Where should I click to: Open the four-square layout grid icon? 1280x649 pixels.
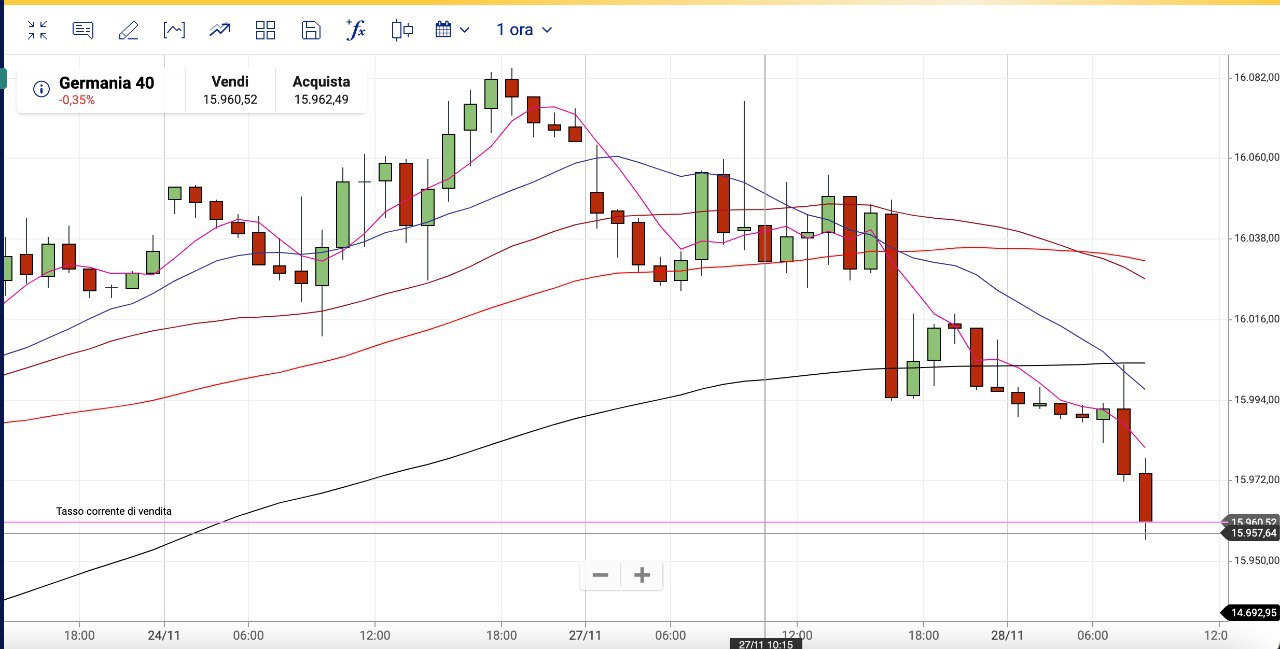265,30
